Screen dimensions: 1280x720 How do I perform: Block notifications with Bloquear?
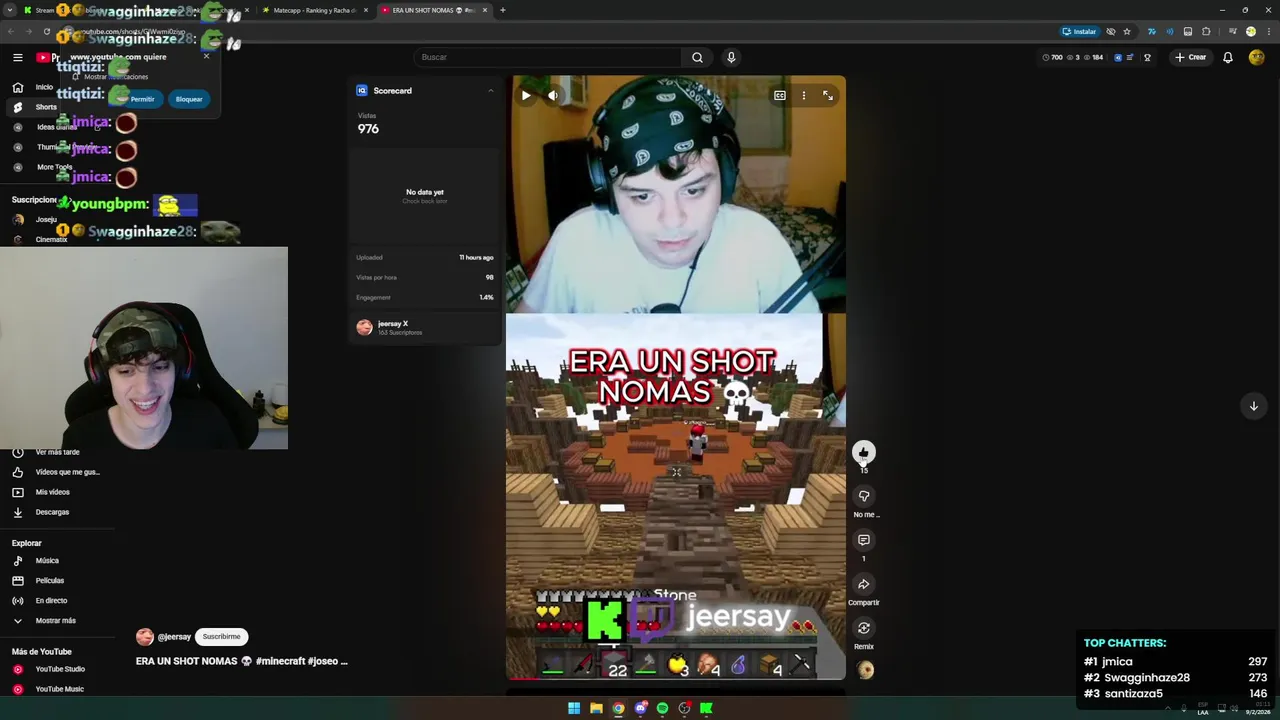click(x=189, y=99)
